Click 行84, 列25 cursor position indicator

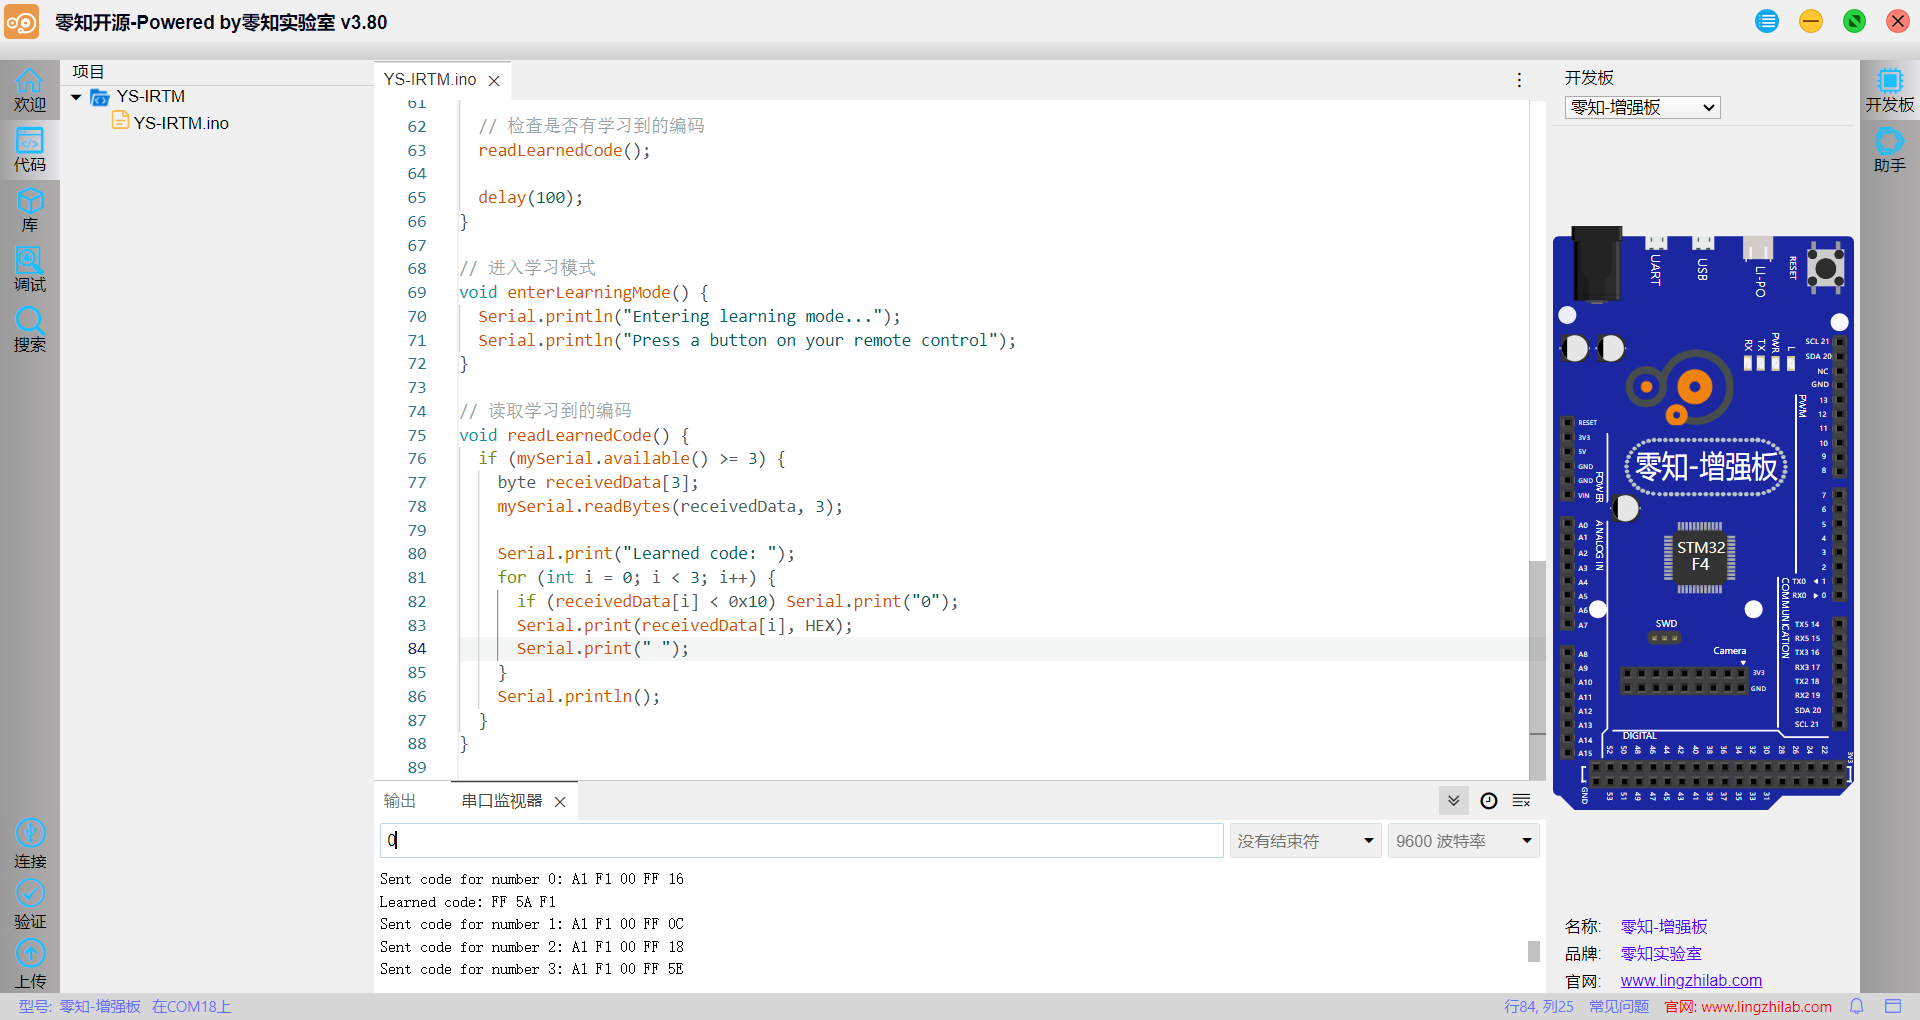1539,1007
